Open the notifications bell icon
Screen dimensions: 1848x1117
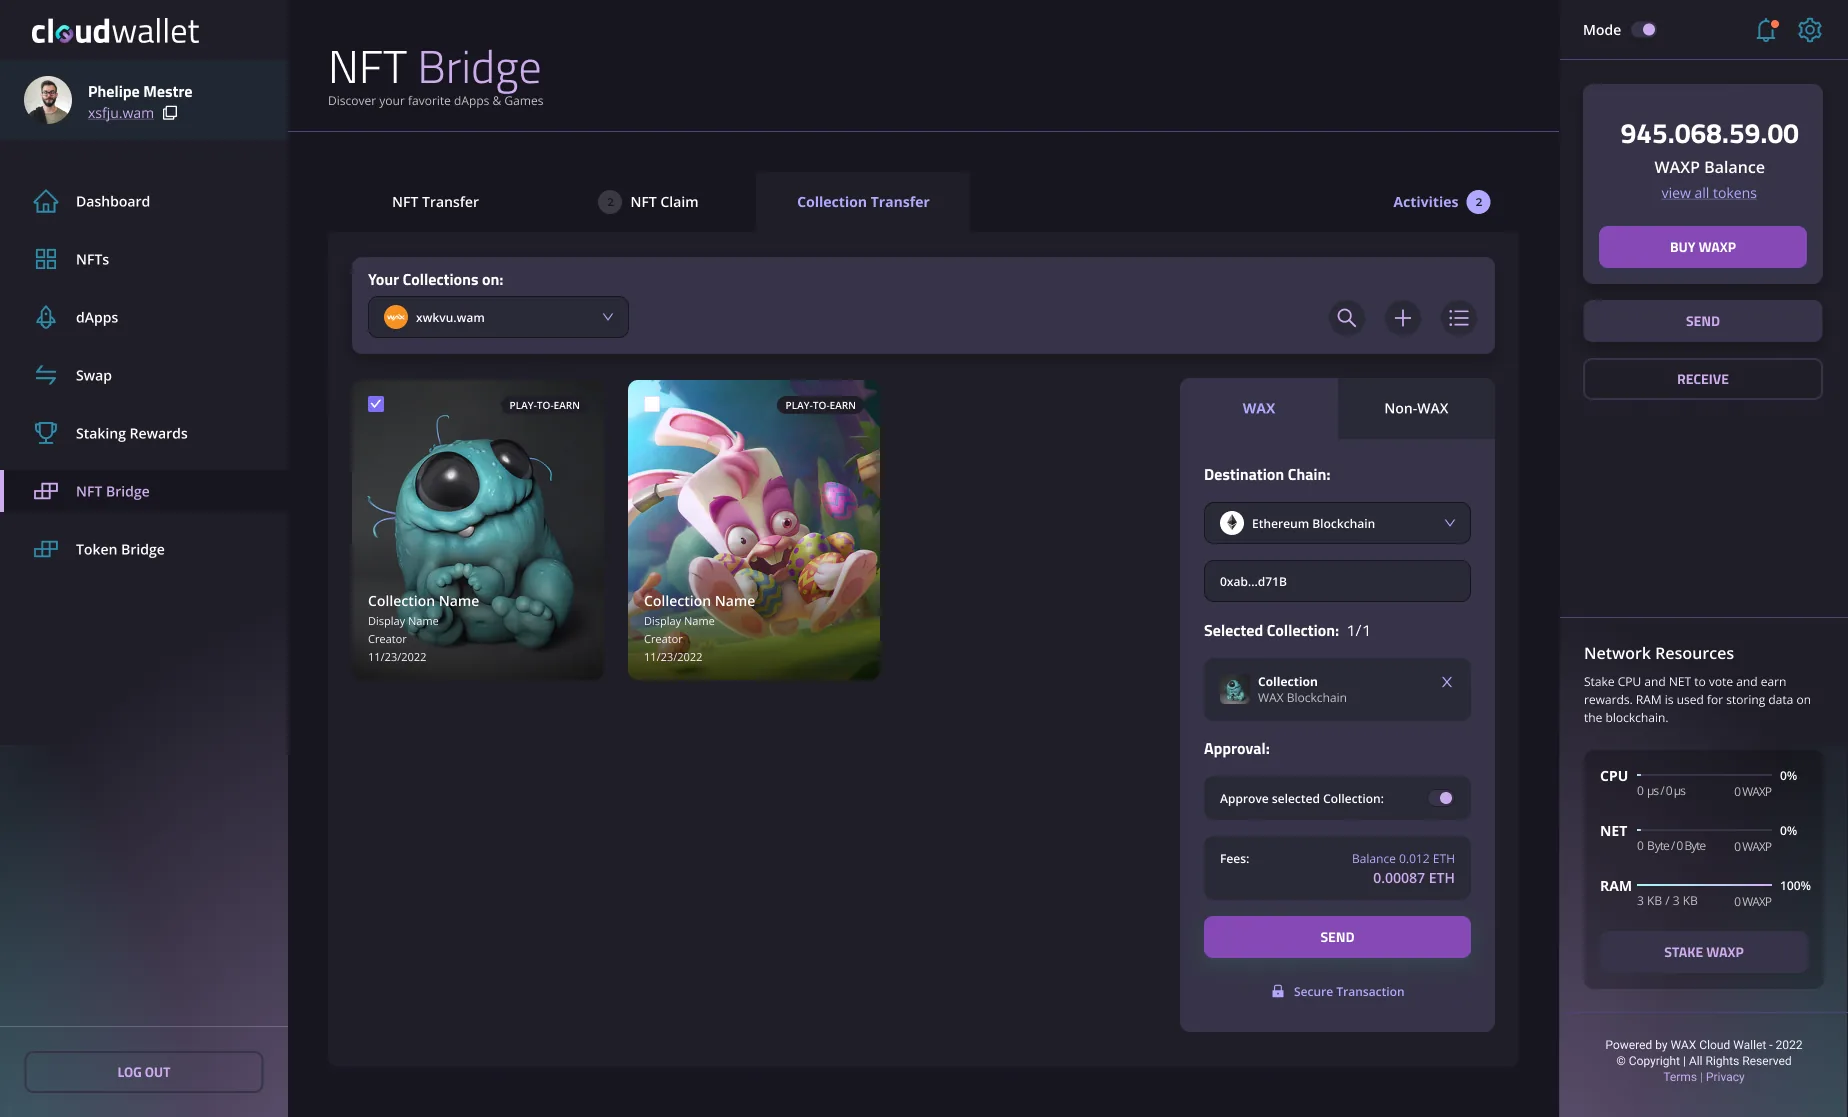point(1766,30)
